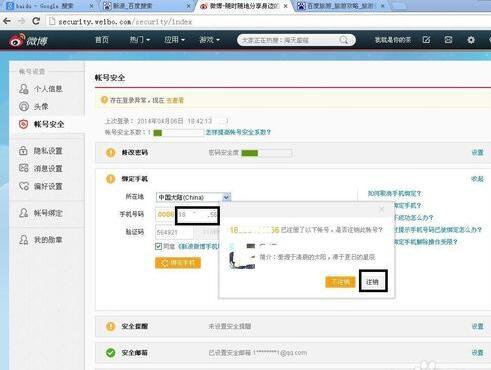Click the browser back arrow
This screenshot has height=370, width=491.
[x=7, y=21]
